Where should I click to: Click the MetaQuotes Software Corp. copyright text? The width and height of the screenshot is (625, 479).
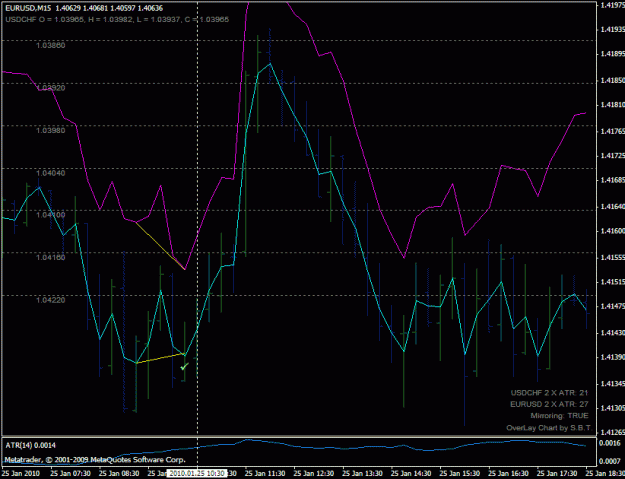[x=95, y=460]
